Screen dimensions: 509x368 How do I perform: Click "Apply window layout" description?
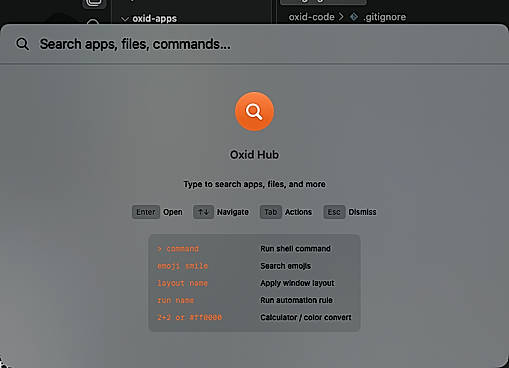coord(297,283)
